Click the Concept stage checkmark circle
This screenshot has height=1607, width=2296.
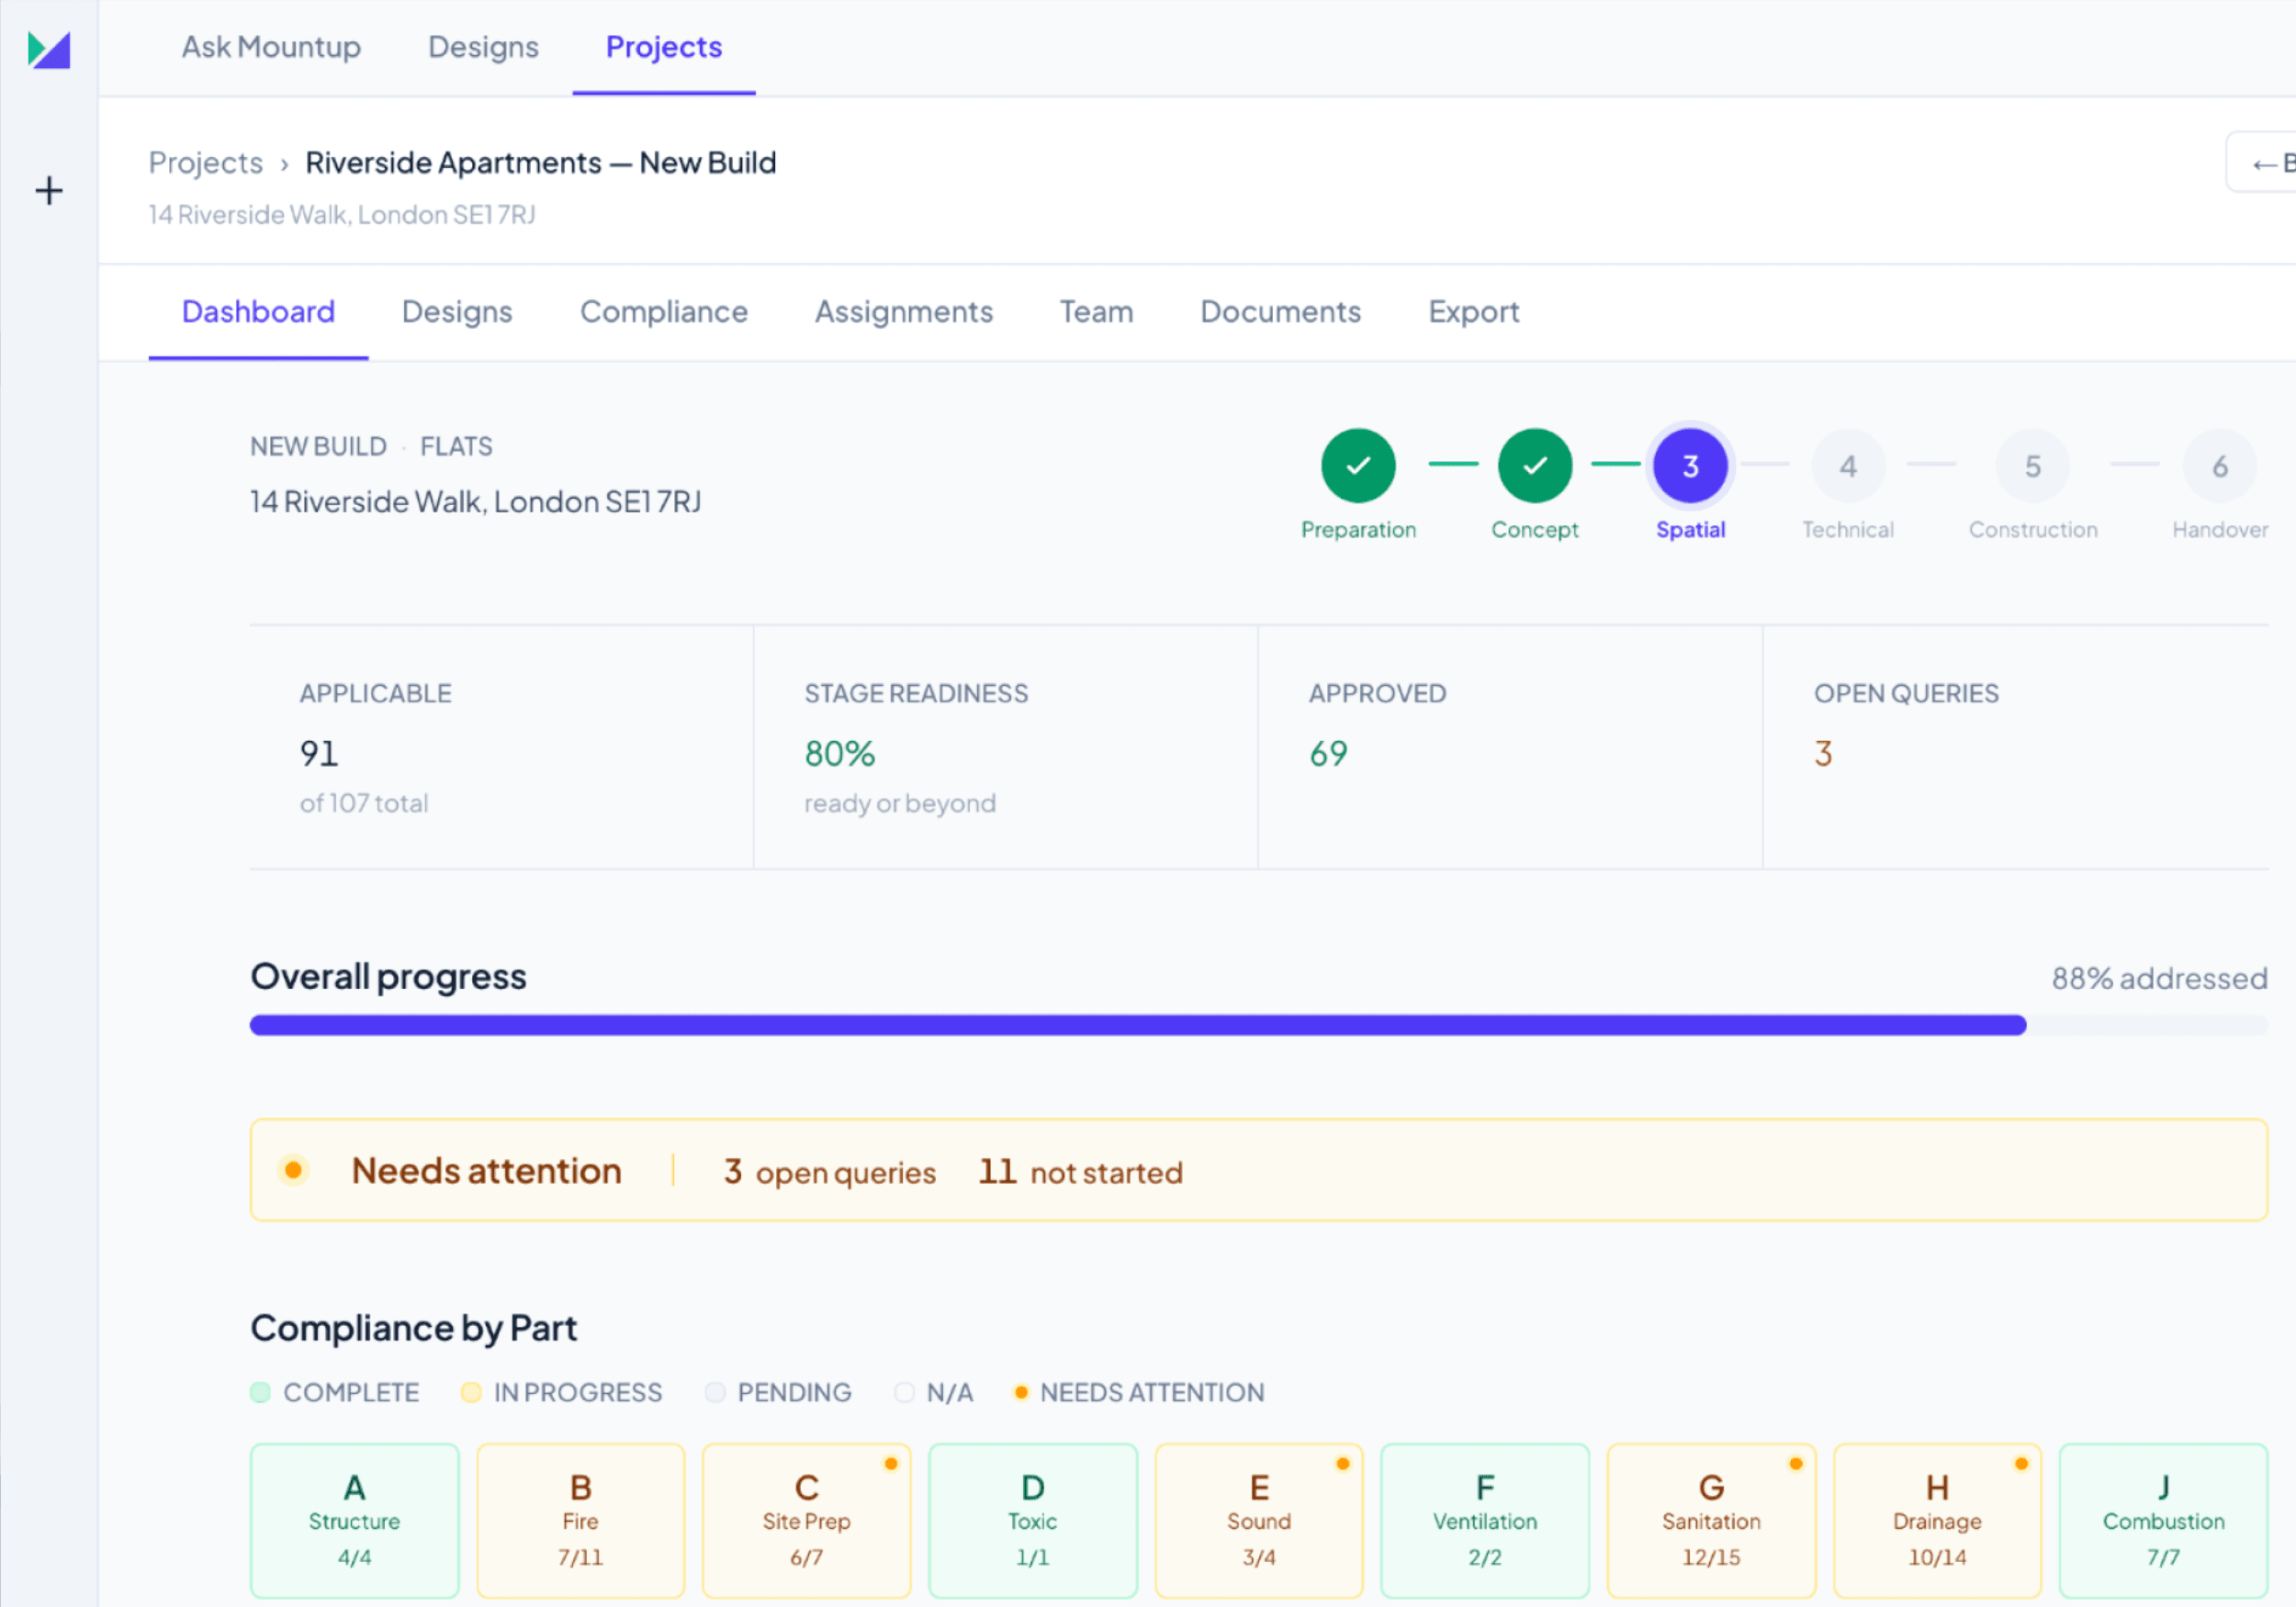pos(1535,465)
